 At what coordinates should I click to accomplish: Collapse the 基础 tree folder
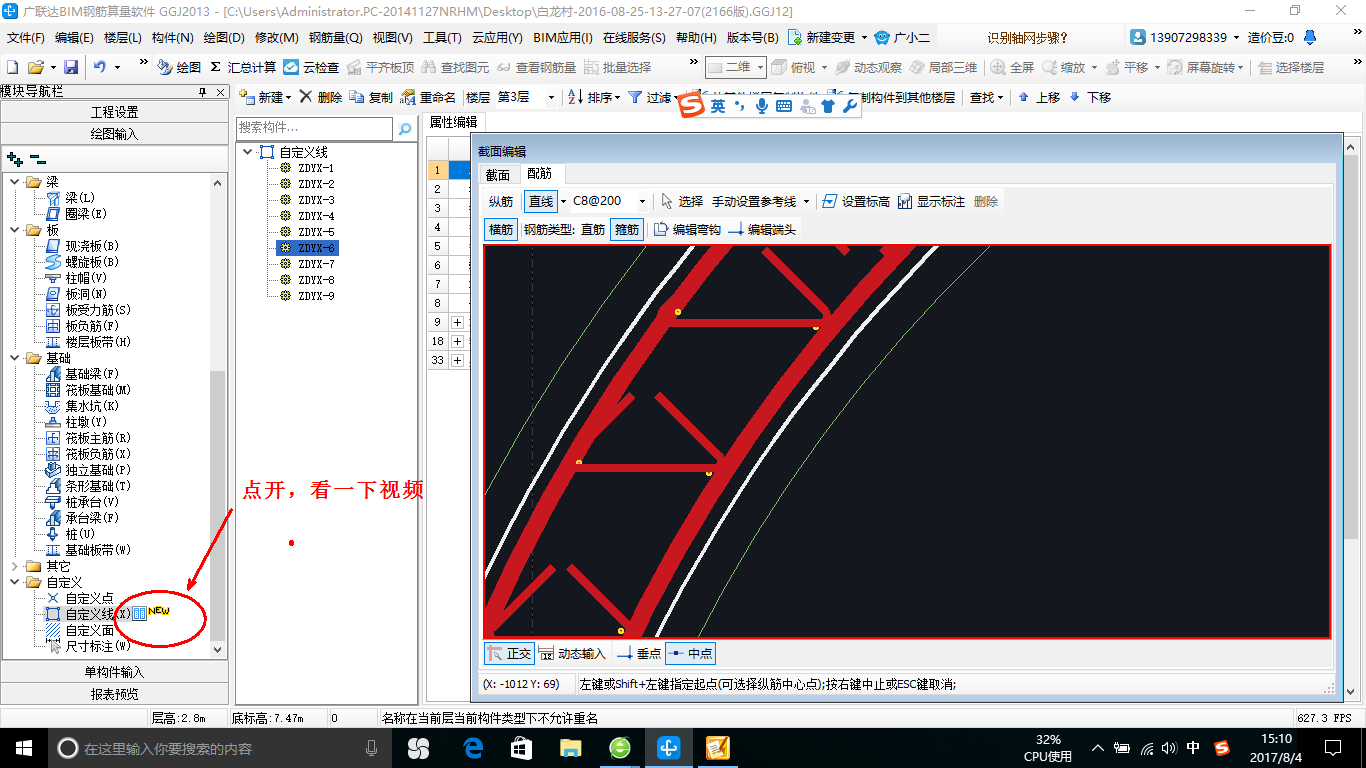(x=15, y=358)
